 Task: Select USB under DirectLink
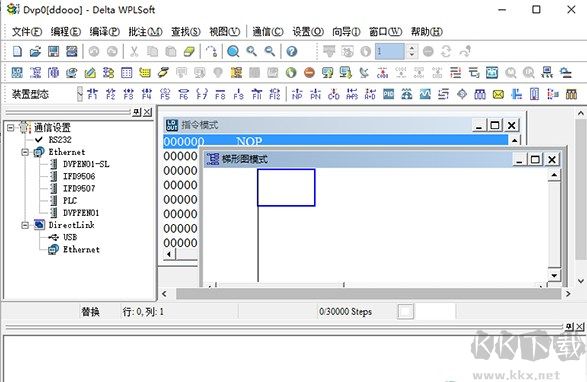tap(70, 237)
